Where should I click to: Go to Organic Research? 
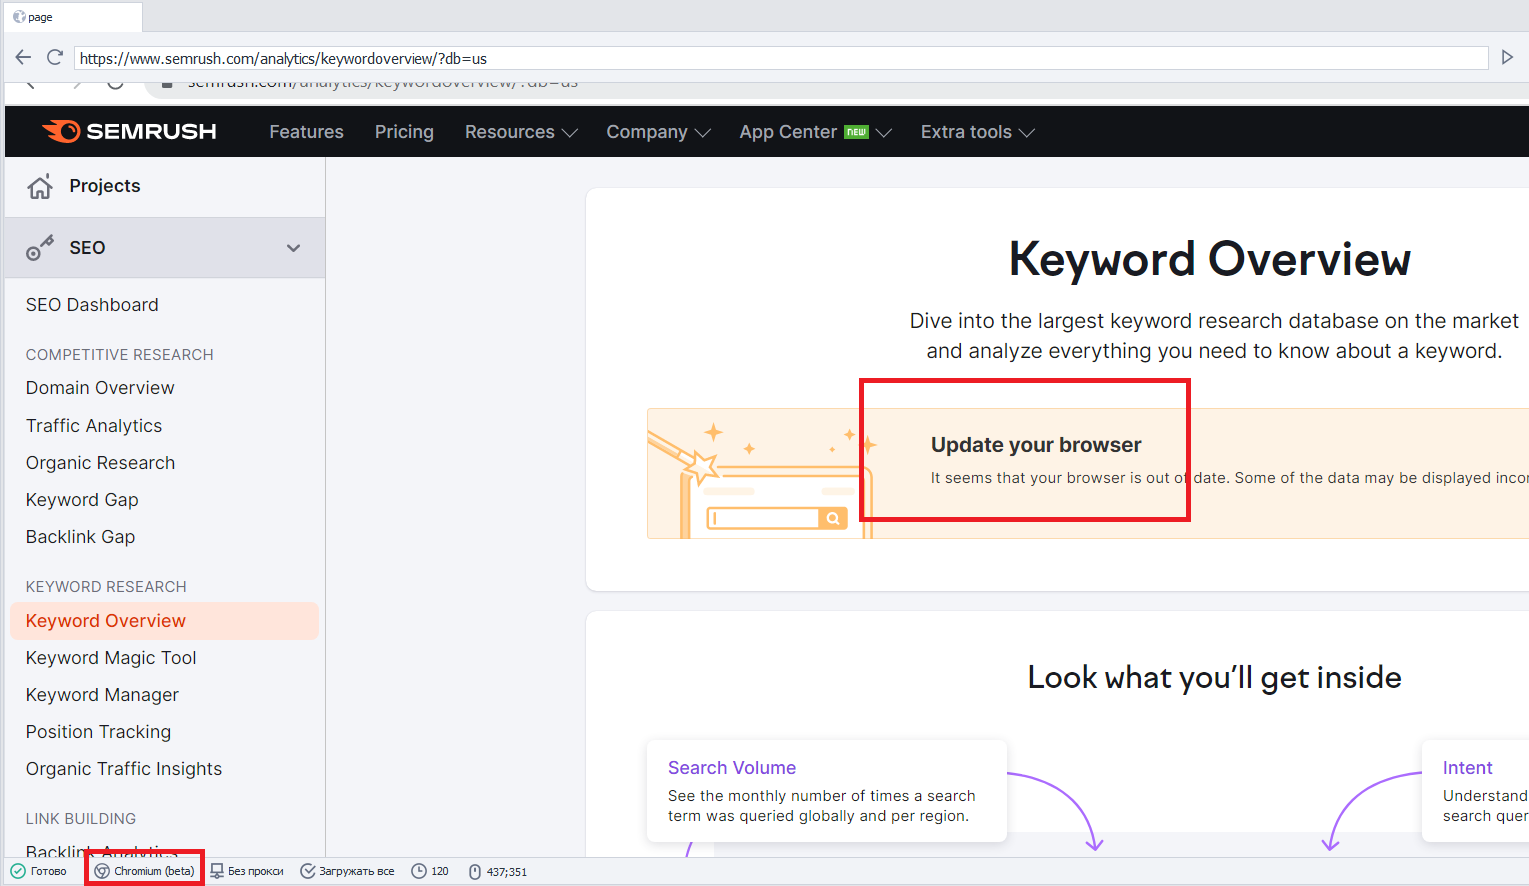pyautogui.click(x=100, y=463)
